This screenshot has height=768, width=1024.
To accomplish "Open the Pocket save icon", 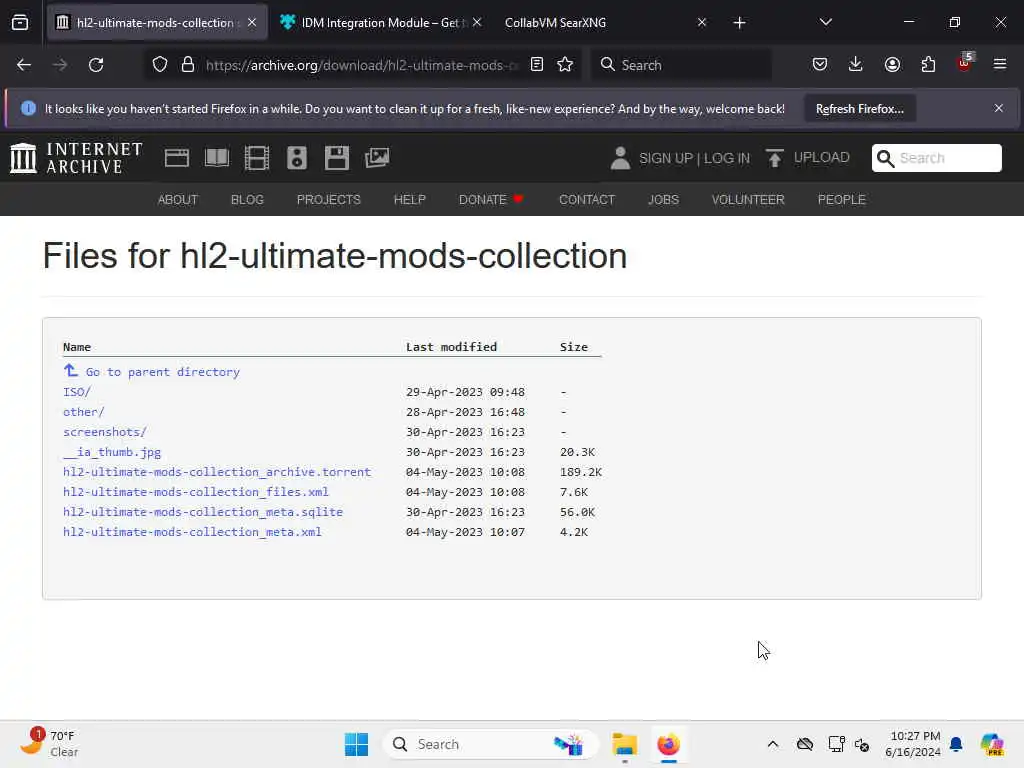I will (x=820, y=65).
